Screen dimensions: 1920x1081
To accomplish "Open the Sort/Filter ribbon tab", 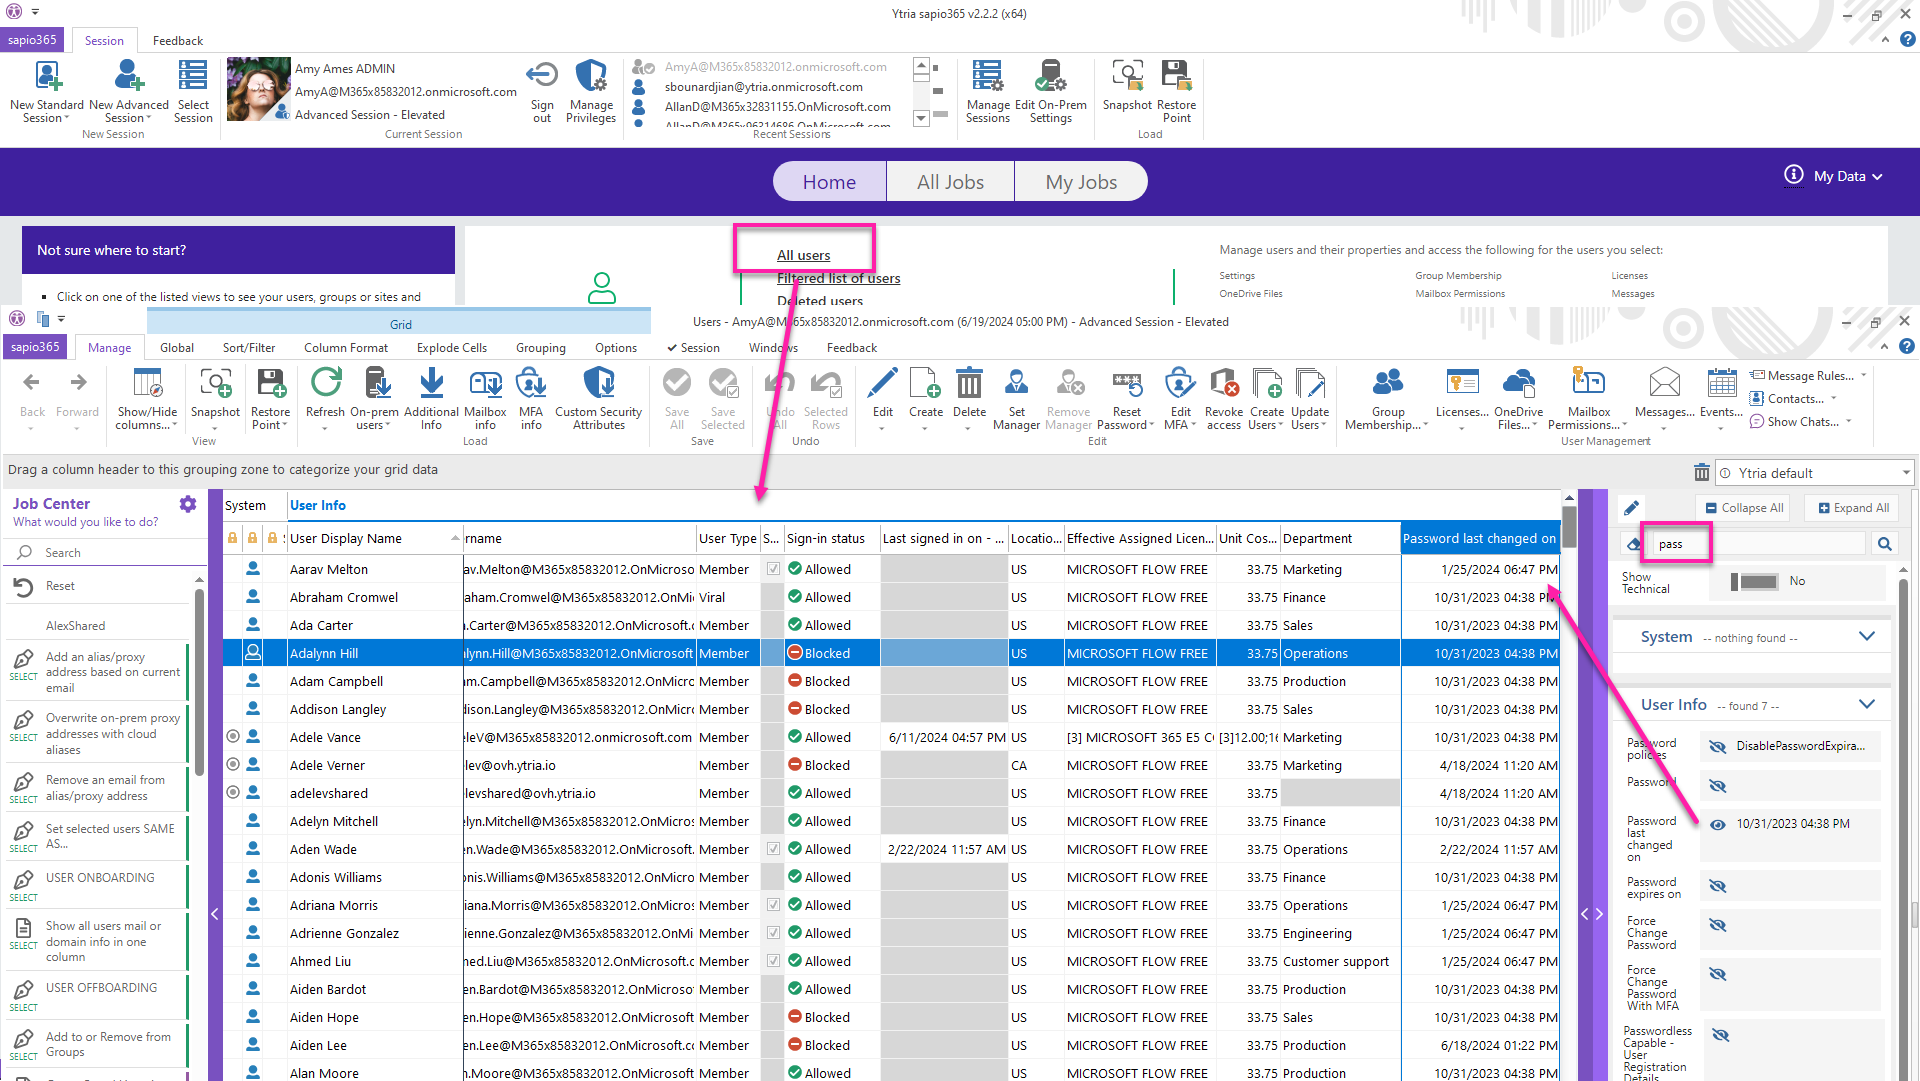I will [x=249, y=348].
